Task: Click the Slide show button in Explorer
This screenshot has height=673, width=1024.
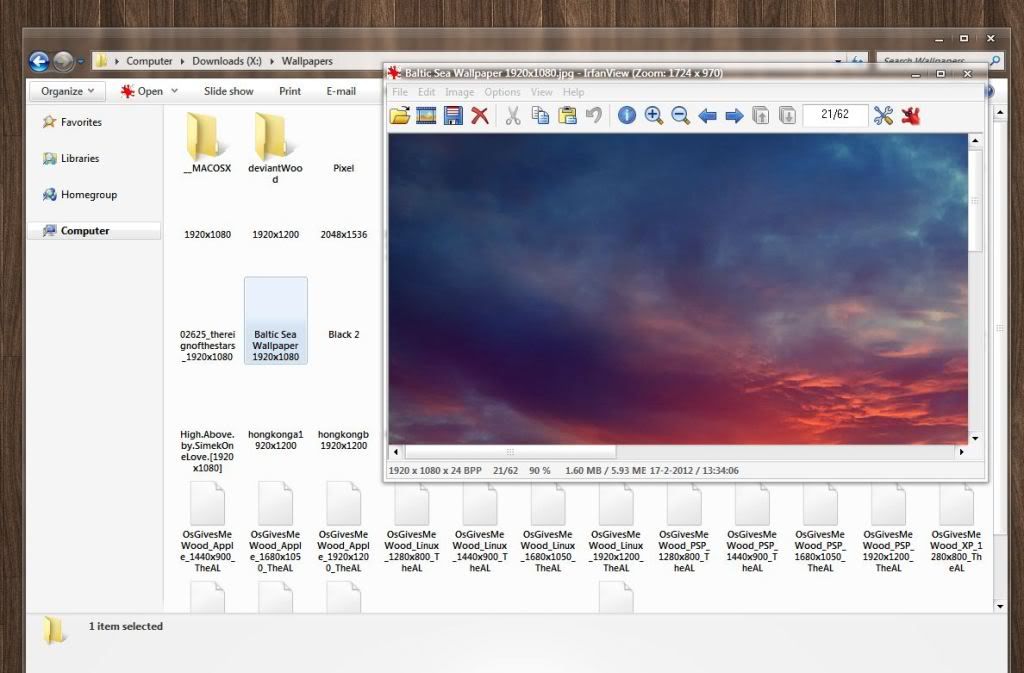Action: pos(228,91)
